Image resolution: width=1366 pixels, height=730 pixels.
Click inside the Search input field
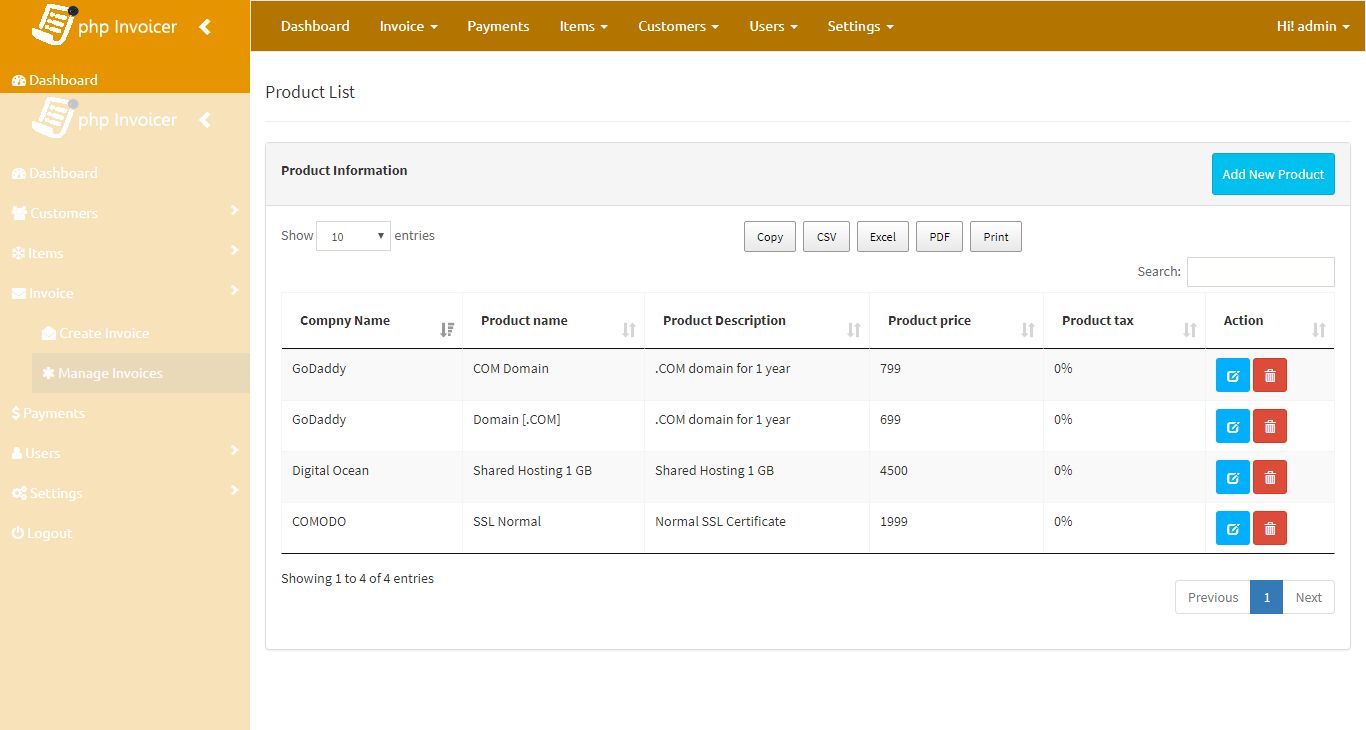point(1260,272)
